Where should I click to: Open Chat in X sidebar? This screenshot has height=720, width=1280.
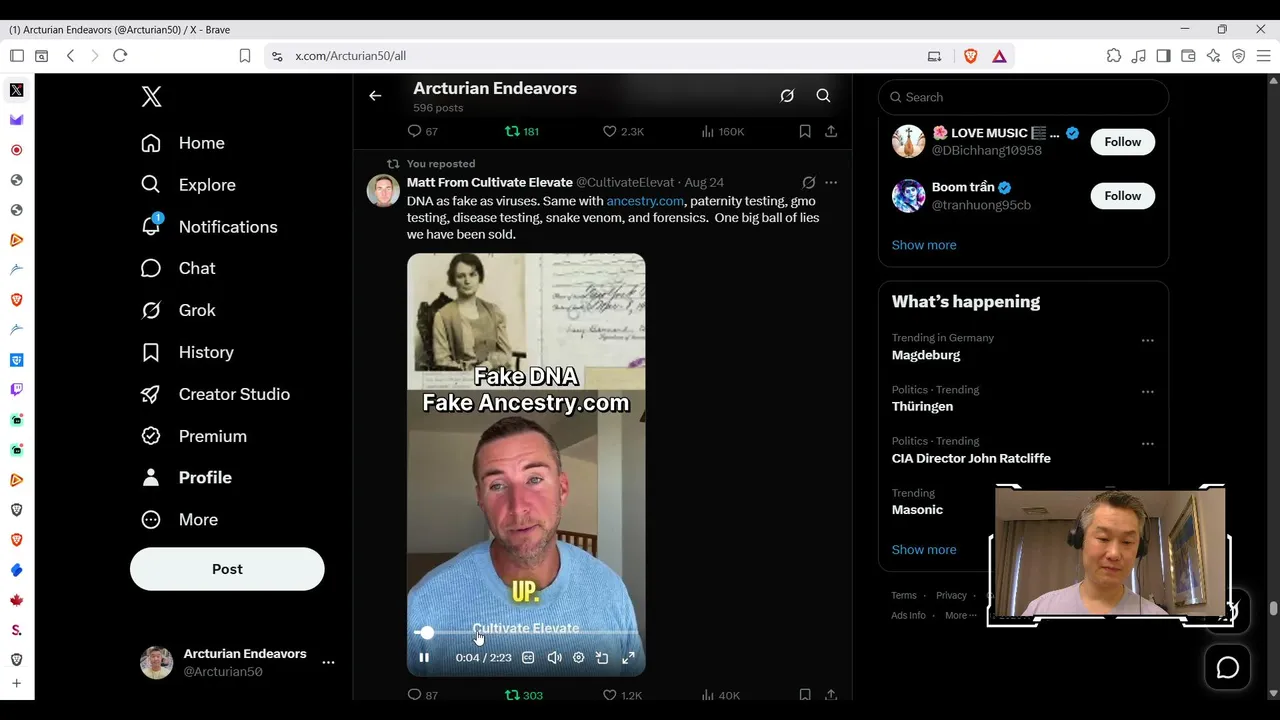coord(178,268)
